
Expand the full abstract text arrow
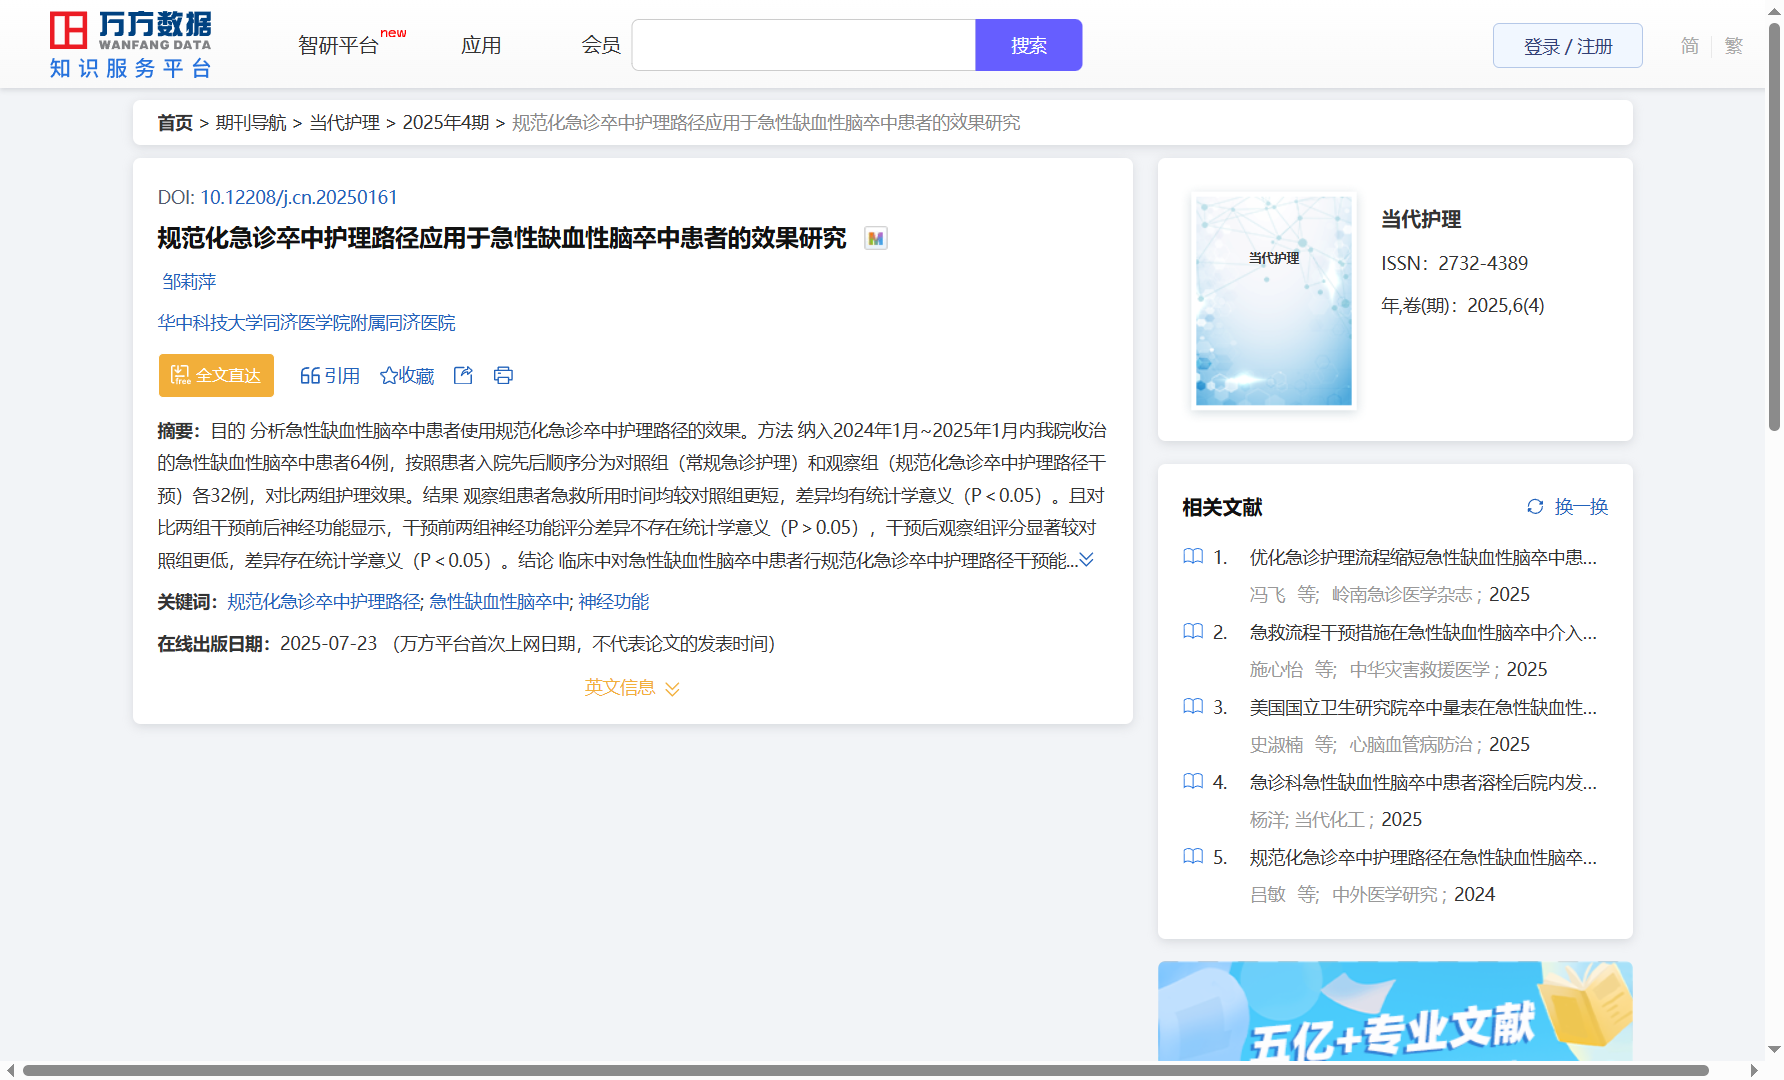click(x=1087, y=560)
